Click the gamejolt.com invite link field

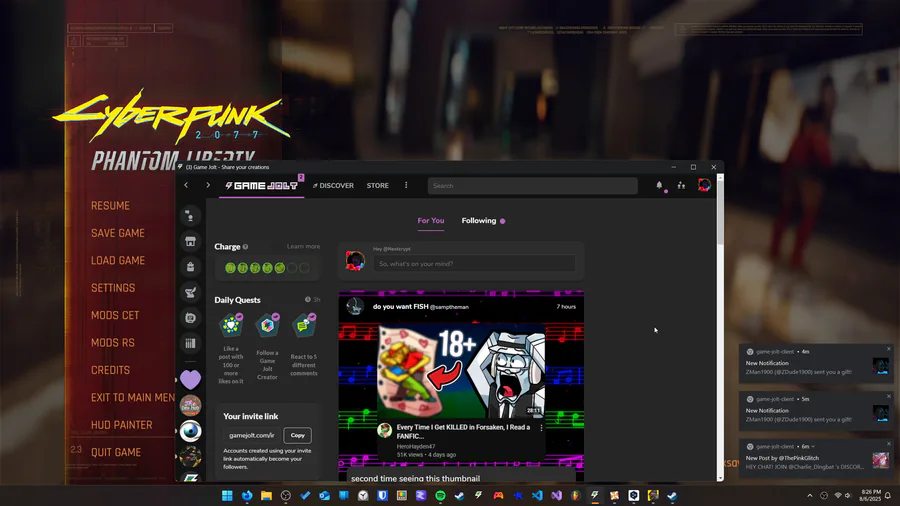tap(251, 435)
